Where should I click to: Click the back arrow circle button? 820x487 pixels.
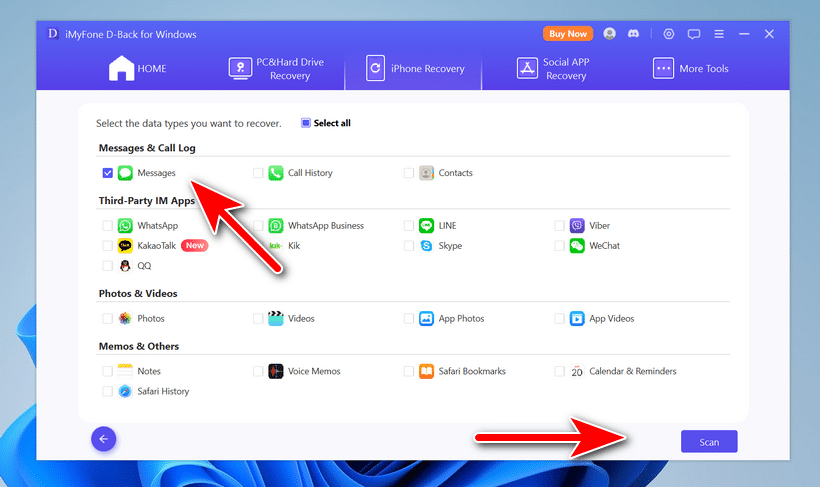pyautogui.click(x=104, y=439)
